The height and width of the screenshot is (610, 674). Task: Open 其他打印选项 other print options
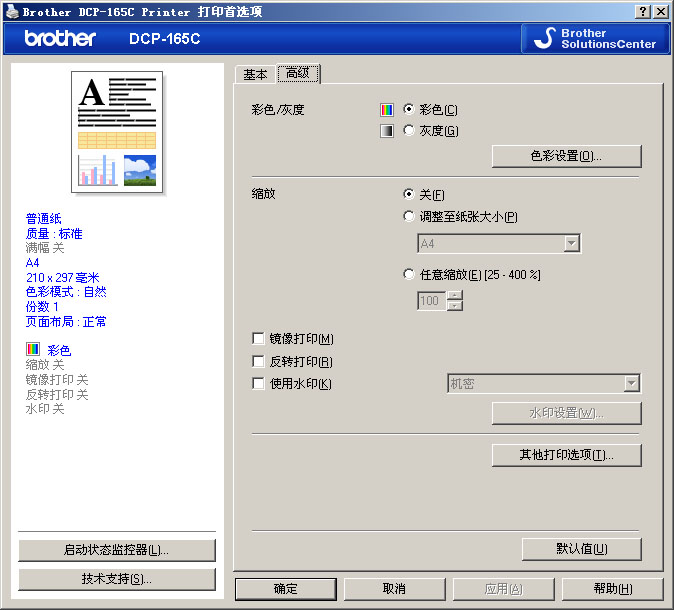click(x=566, y=455)
